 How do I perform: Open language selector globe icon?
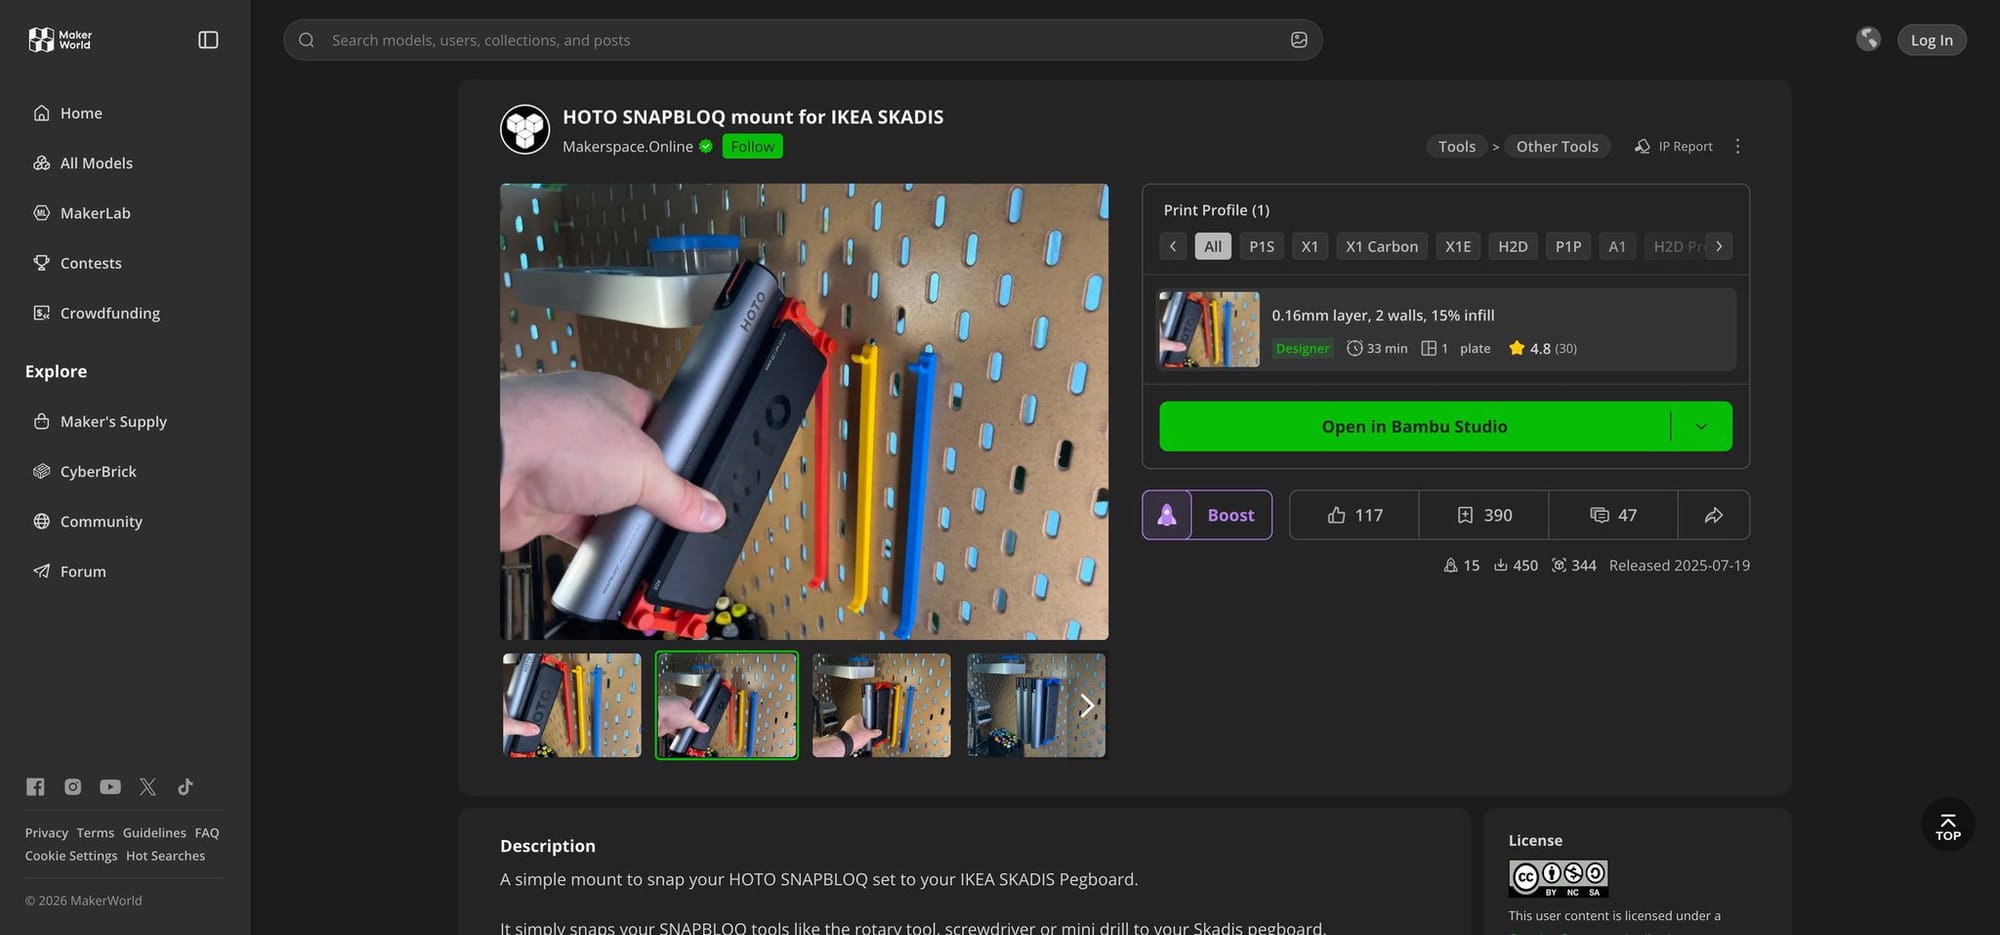[x=1868, y=39]
